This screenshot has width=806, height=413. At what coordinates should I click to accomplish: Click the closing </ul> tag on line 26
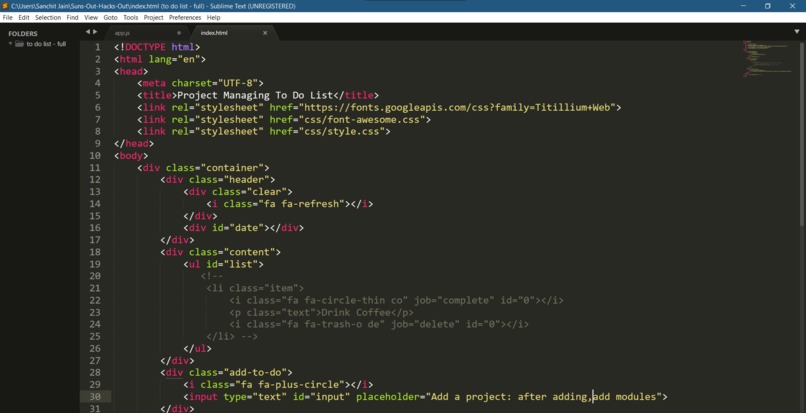197,348
